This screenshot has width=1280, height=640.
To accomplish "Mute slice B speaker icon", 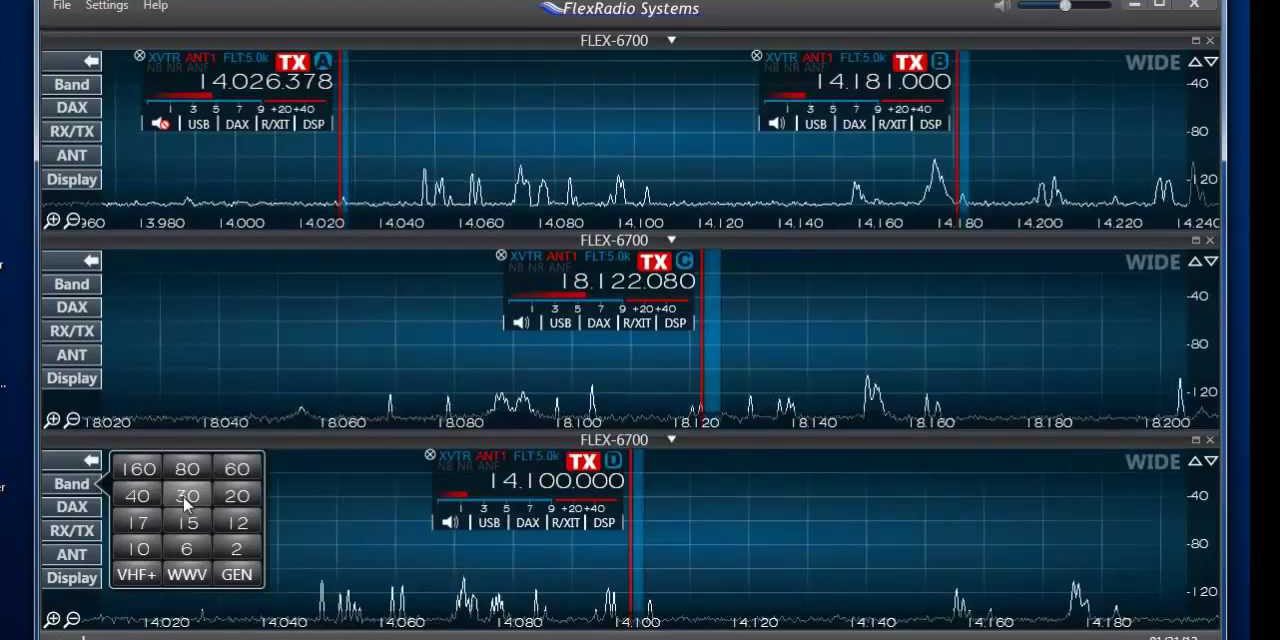I will point(778,124).
